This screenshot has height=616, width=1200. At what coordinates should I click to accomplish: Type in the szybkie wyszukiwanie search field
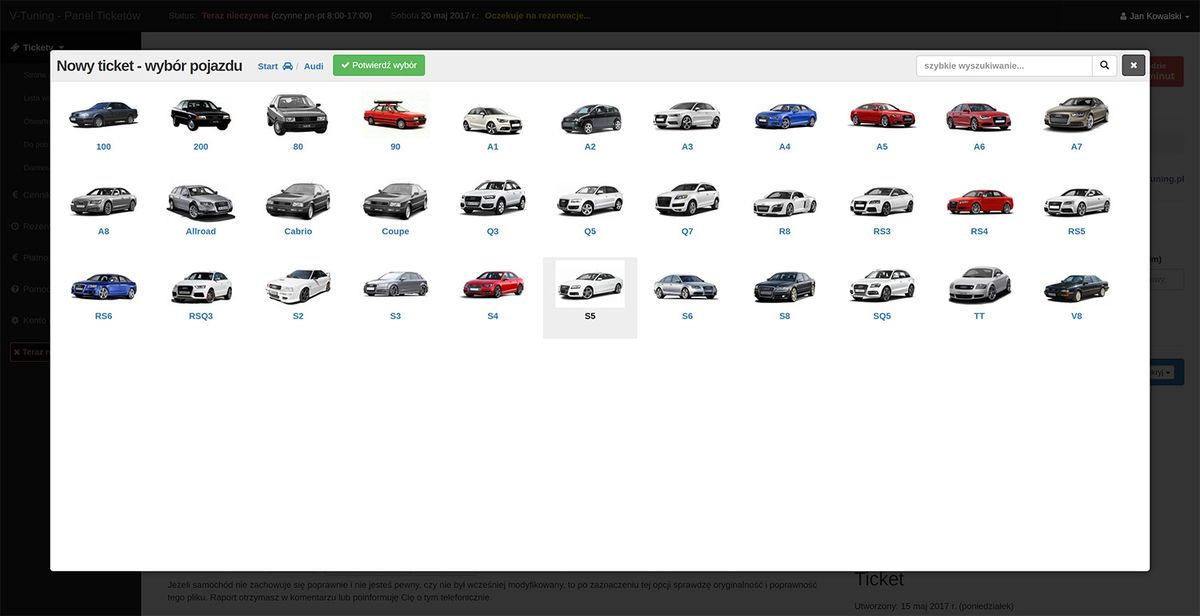coord(1003,66)
